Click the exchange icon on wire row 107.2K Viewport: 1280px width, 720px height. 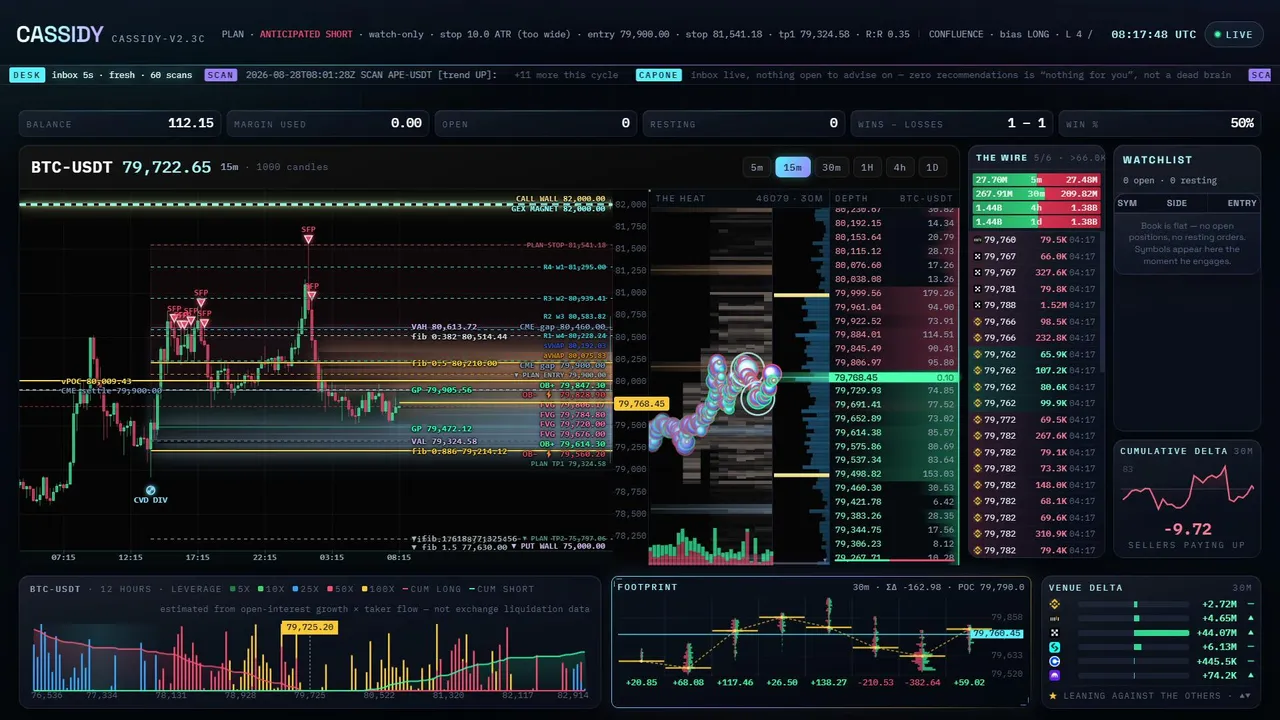[978, 370]
